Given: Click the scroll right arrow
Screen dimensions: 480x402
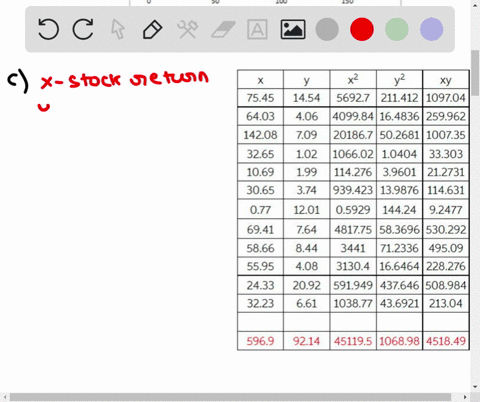Looking at the screenshot, I should click(465, 397).
